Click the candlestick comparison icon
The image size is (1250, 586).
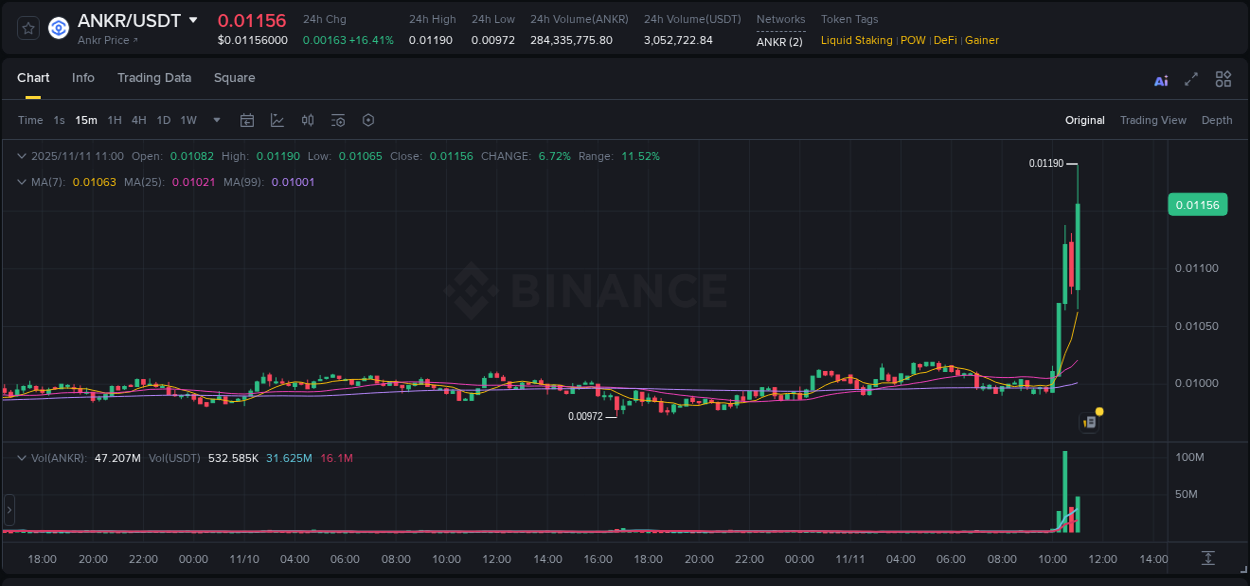pyautogui.click(x=307, y=120)
